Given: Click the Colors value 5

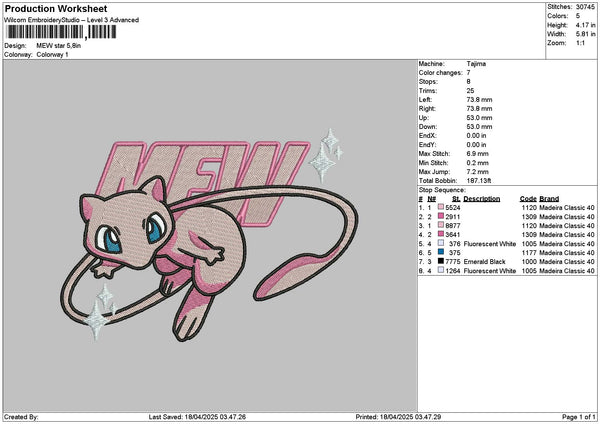Looking at the screenshot, I should (578, 16).
